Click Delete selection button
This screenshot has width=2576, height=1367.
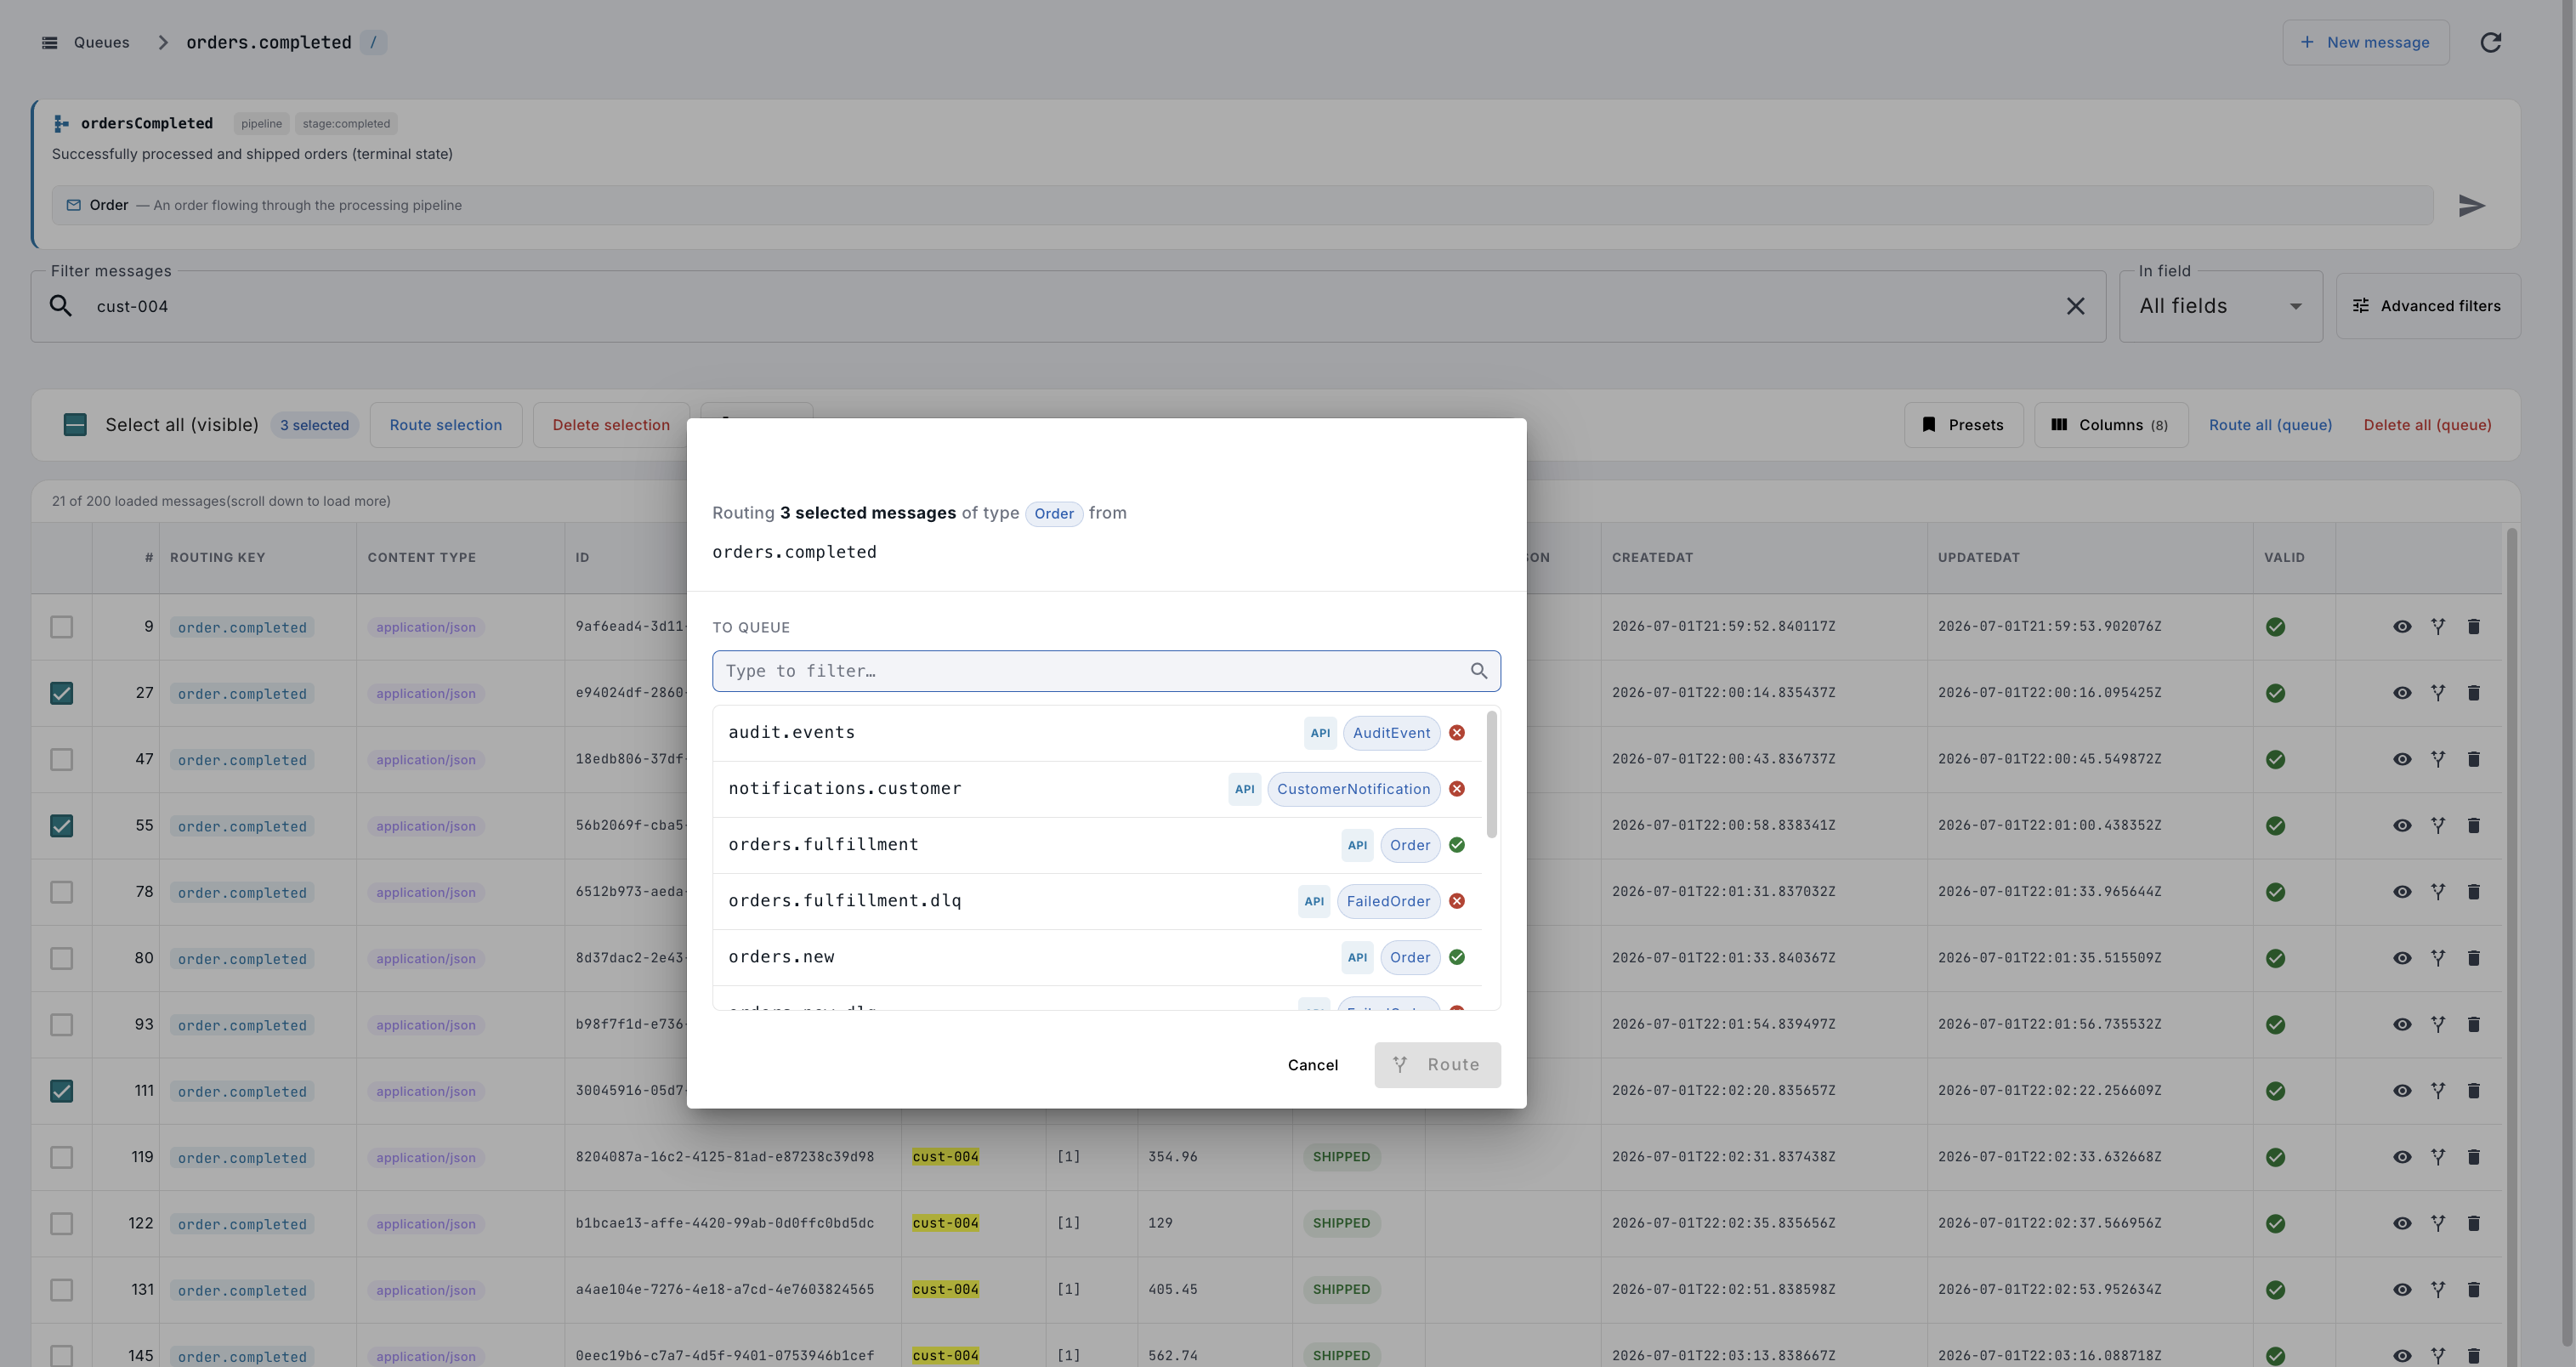pyautogui.click(x=611, y=425)
